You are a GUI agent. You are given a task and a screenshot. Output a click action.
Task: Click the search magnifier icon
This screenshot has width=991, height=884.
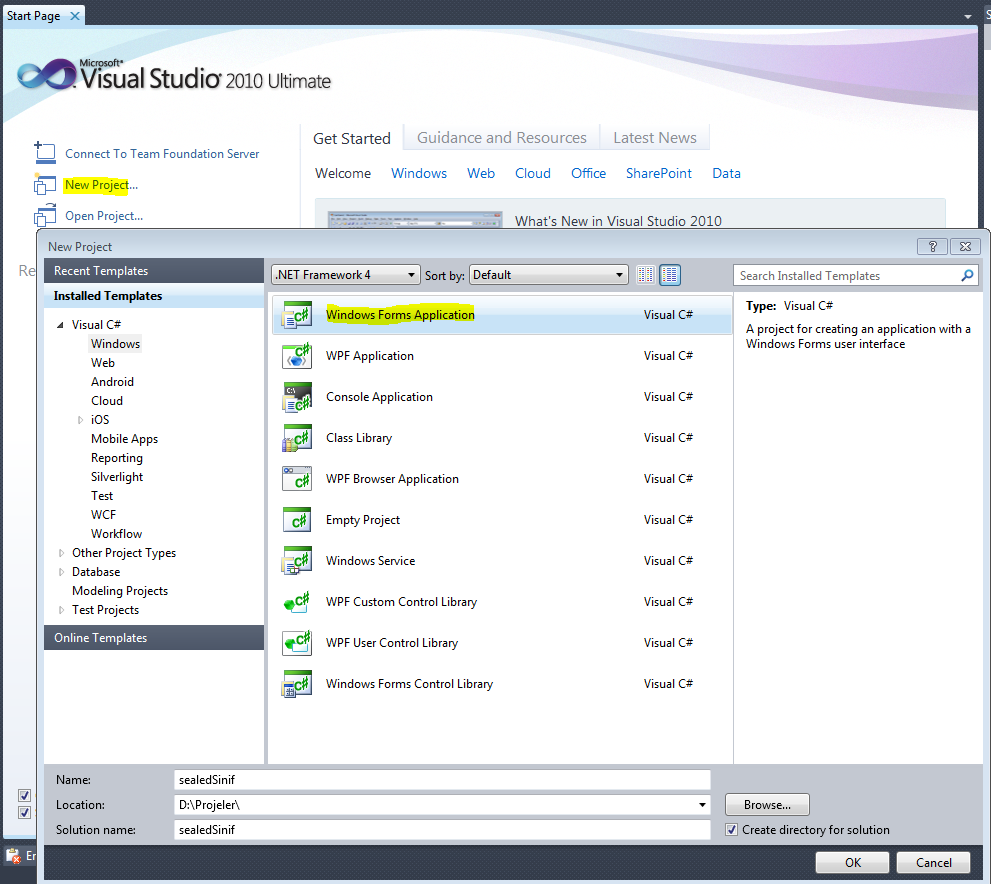[x=968, y=275]
